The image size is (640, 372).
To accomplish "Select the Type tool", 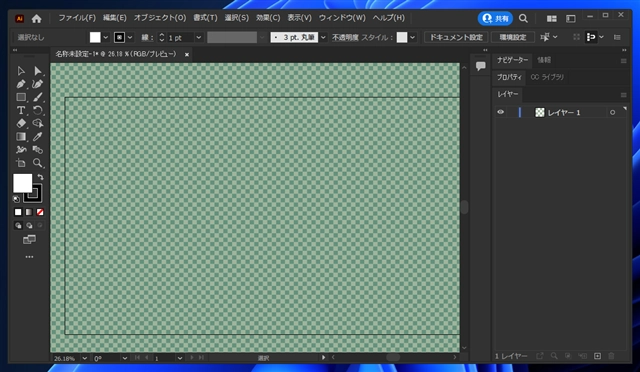I will coord(21,110).
